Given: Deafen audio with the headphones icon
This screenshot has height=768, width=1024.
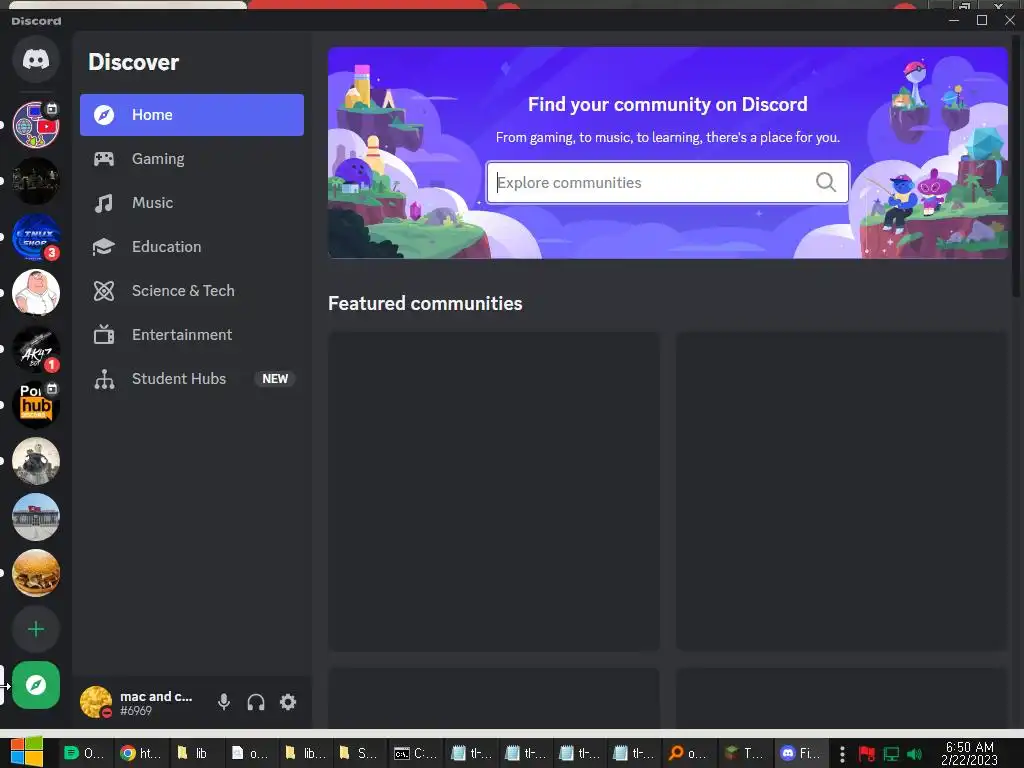Looking at the screenshot, I should [x=255, y=702].
